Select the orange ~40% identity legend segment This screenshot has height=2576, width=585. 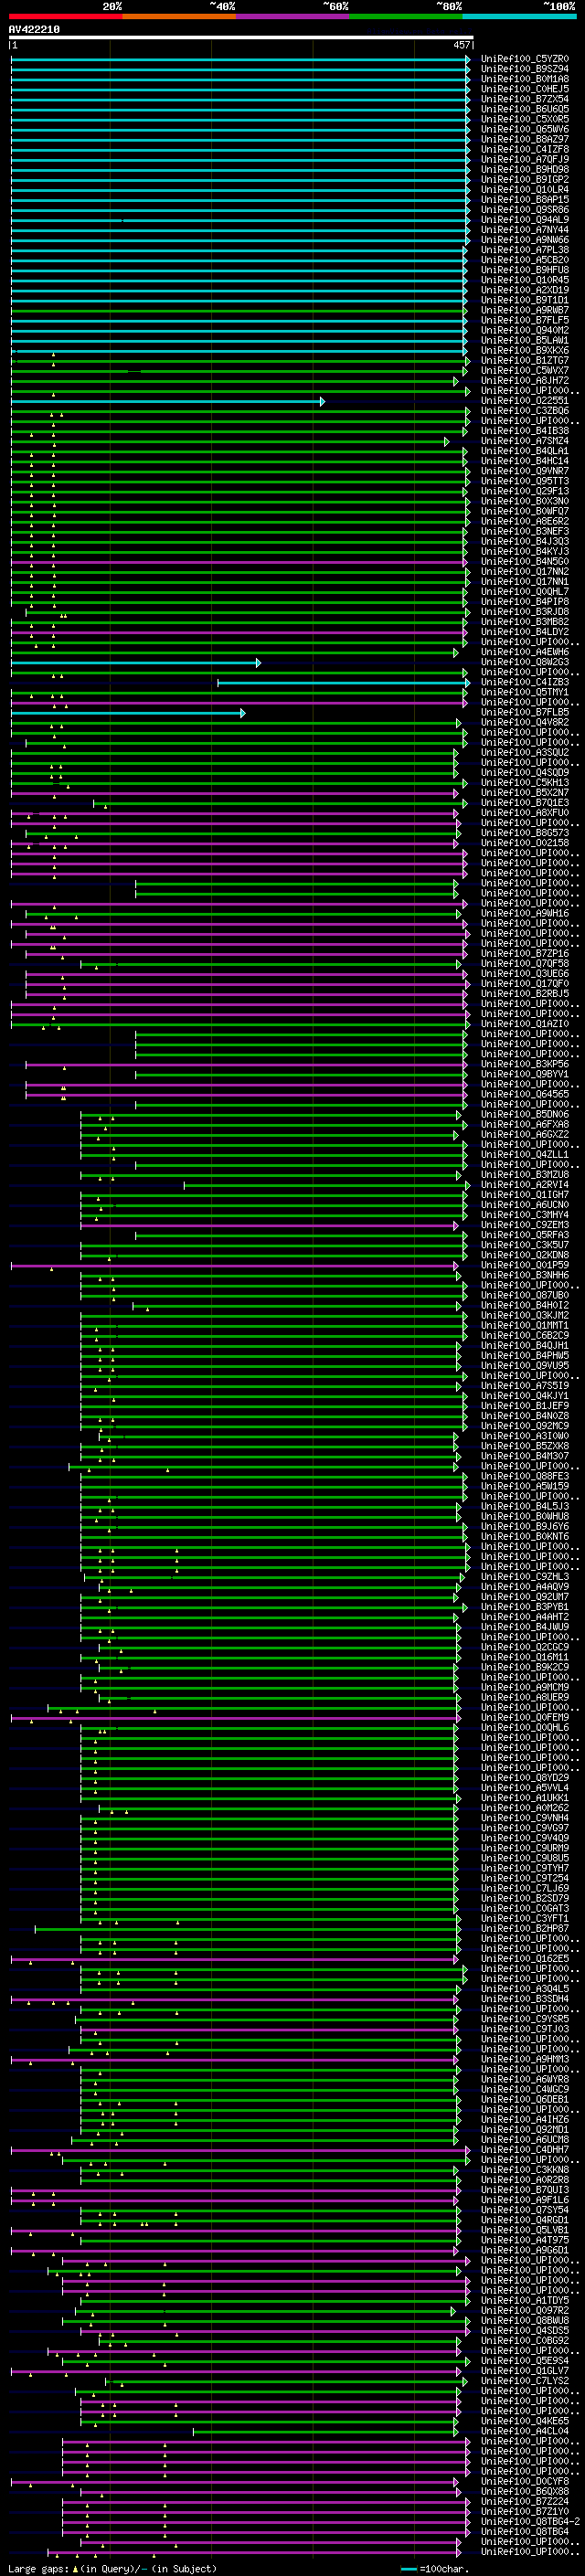[x=179, y=16]
